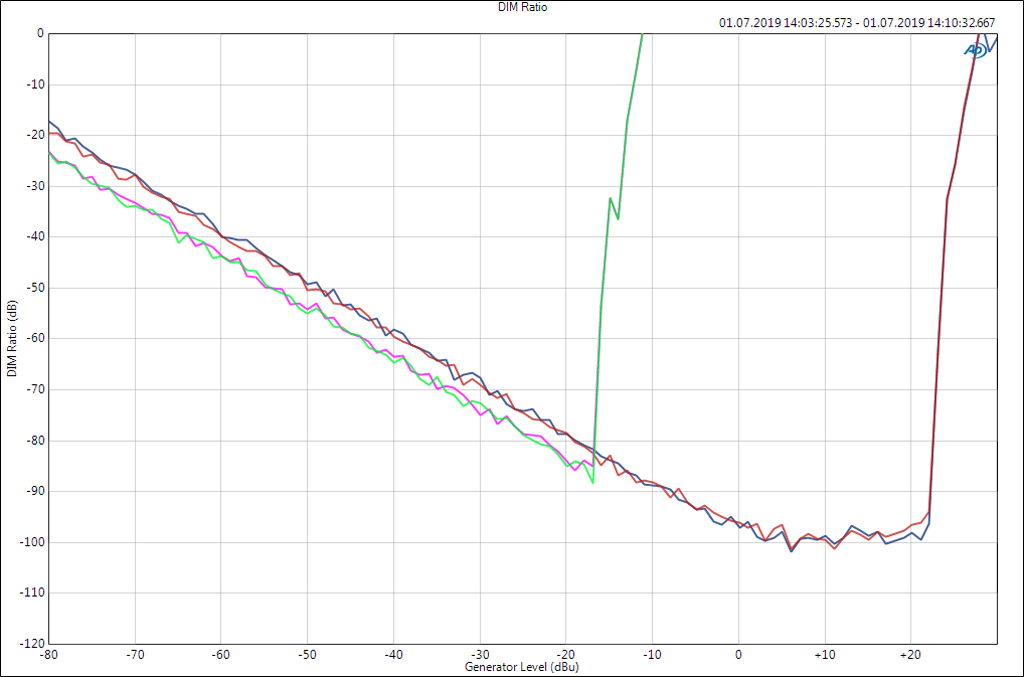
Task: Click the -100 tick on the DIM Ratio axis
Action: tap(33, 542)
